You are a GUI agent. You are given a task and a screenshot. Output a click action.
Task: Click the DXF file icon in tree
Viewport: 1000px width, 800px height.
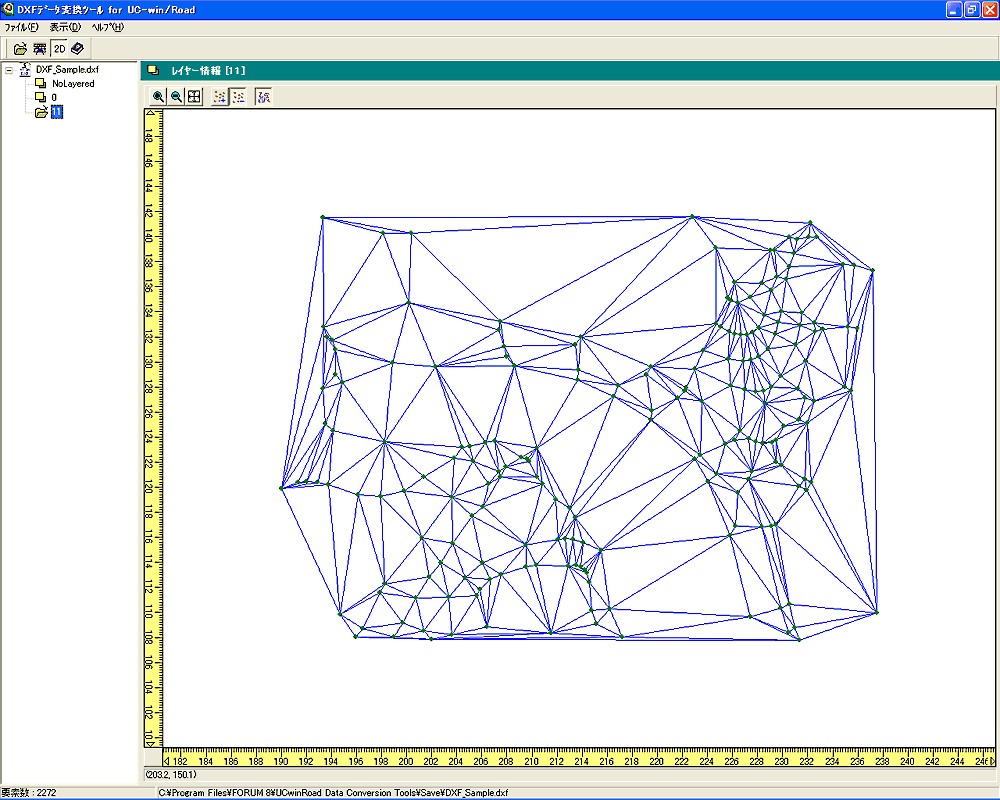tap(26, 70)
